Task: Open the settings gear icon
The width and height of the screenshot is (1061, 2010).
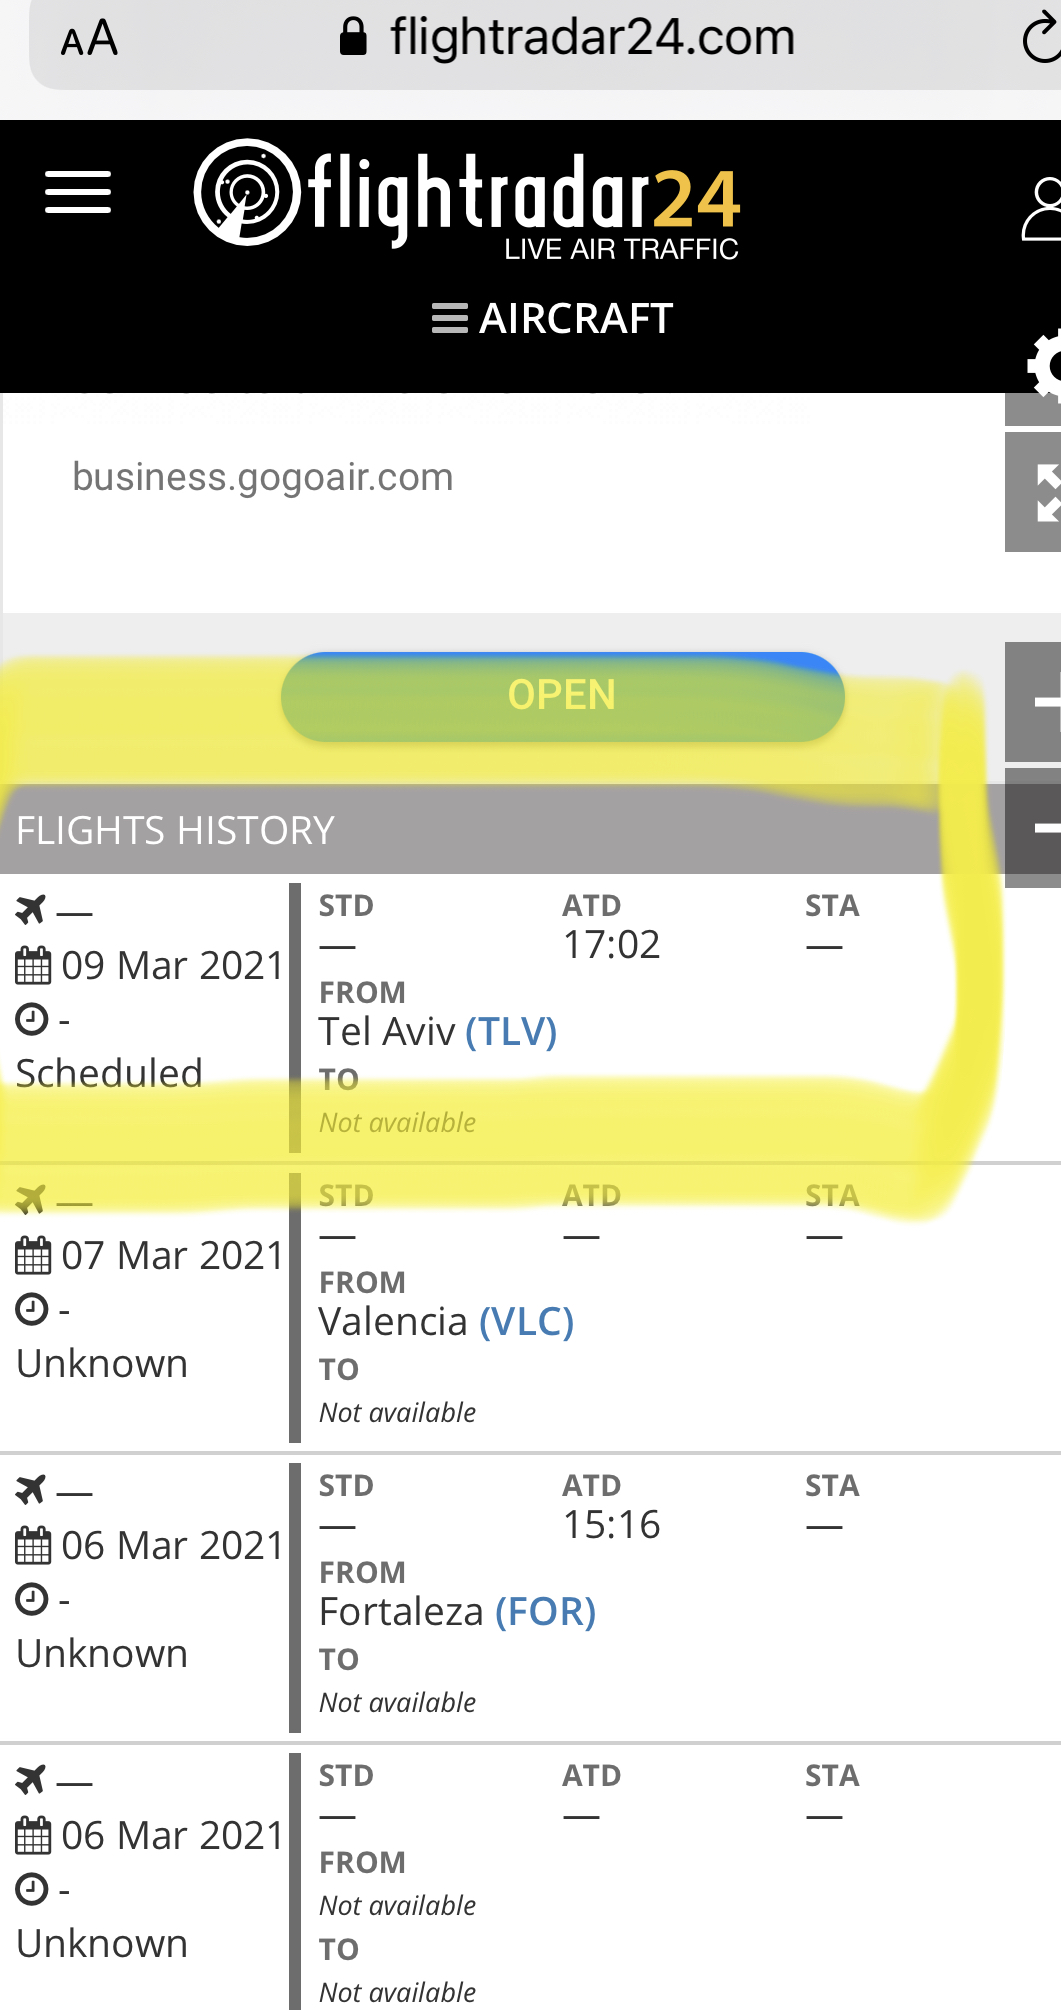Action: [1045, 367]
